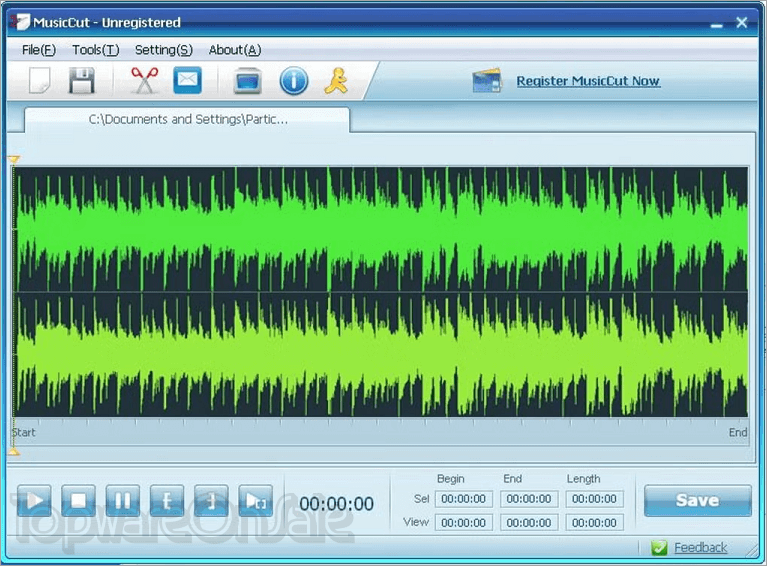Click the View Begin time field
Image resolution: width=767 pixels, height=566 pixels.
[463, 522]
